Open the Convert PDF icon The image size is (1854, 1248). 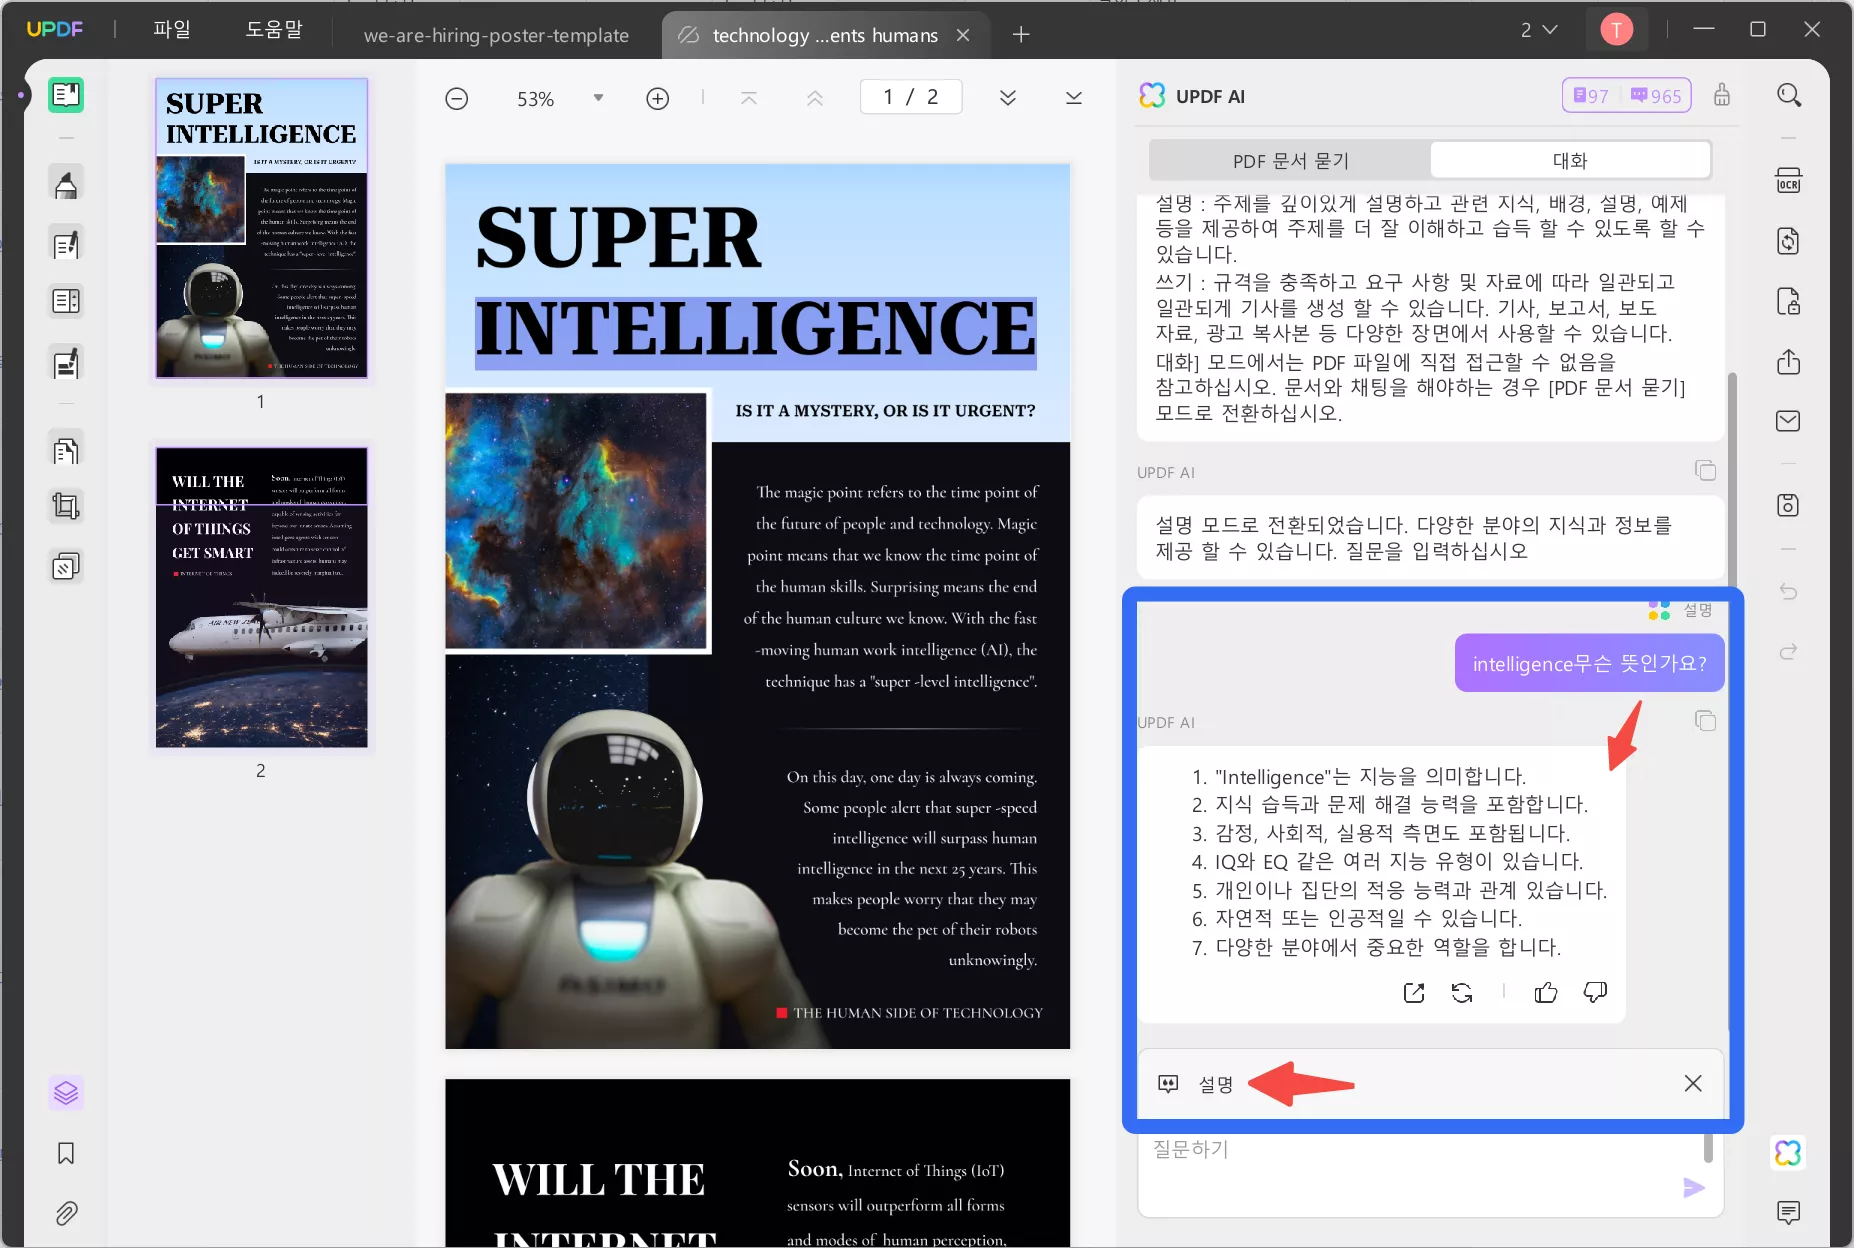click(1788, 241)
